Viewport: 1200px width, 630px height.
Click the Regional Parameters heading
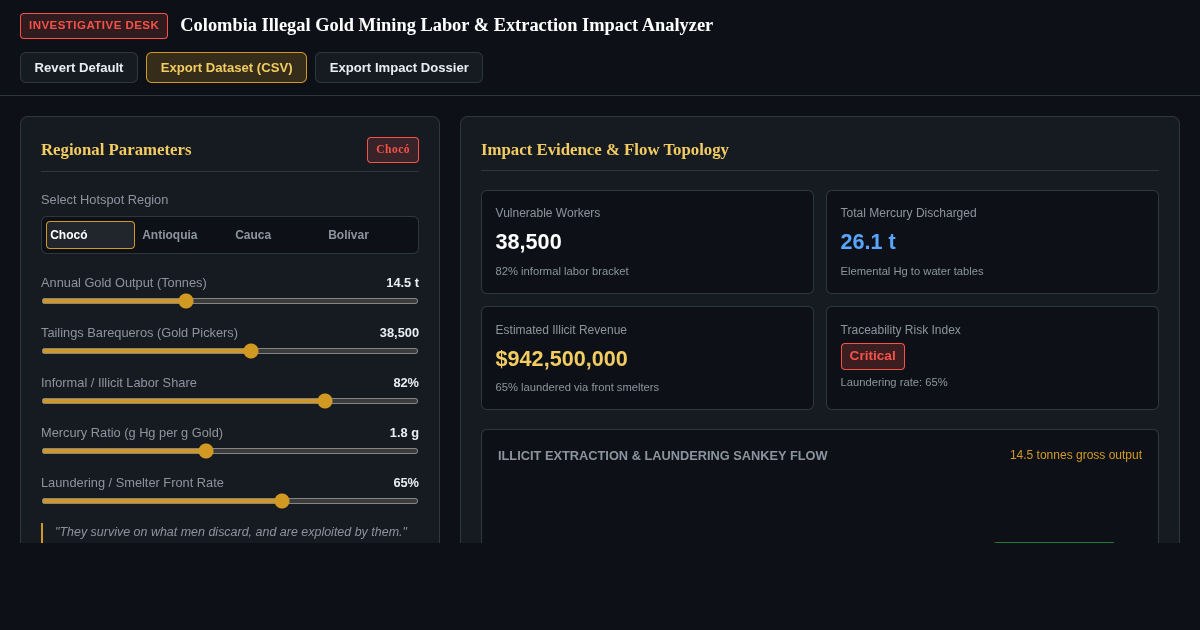click(x=116, y=150)
